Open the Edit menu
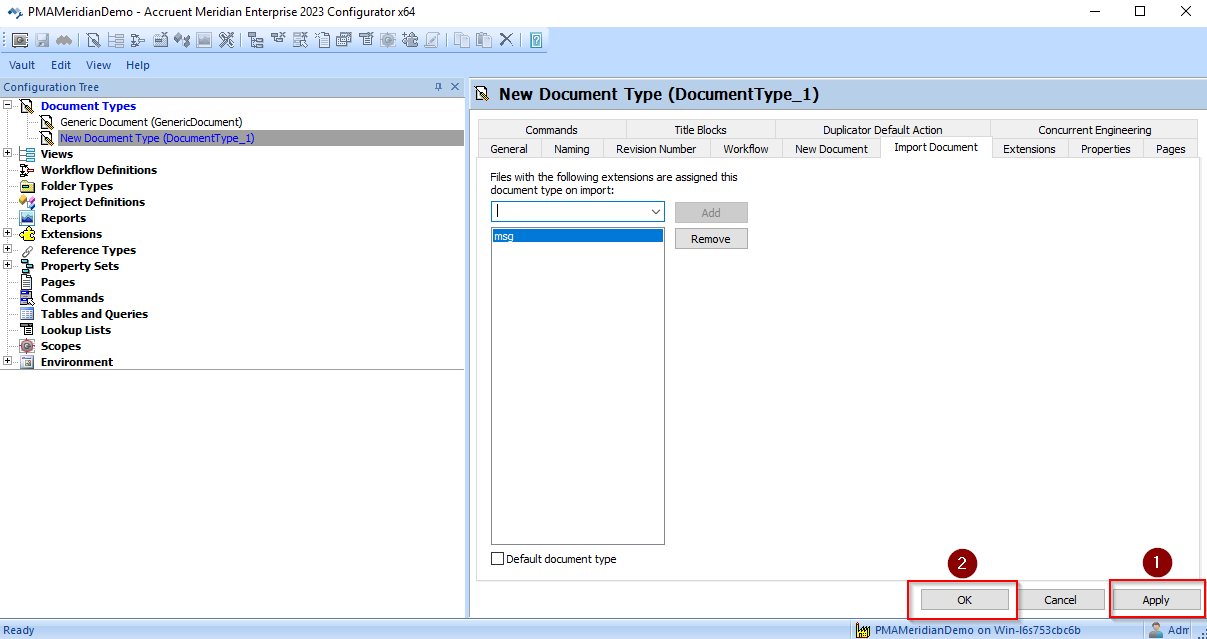1207x639 pixels. pos(61,65)
